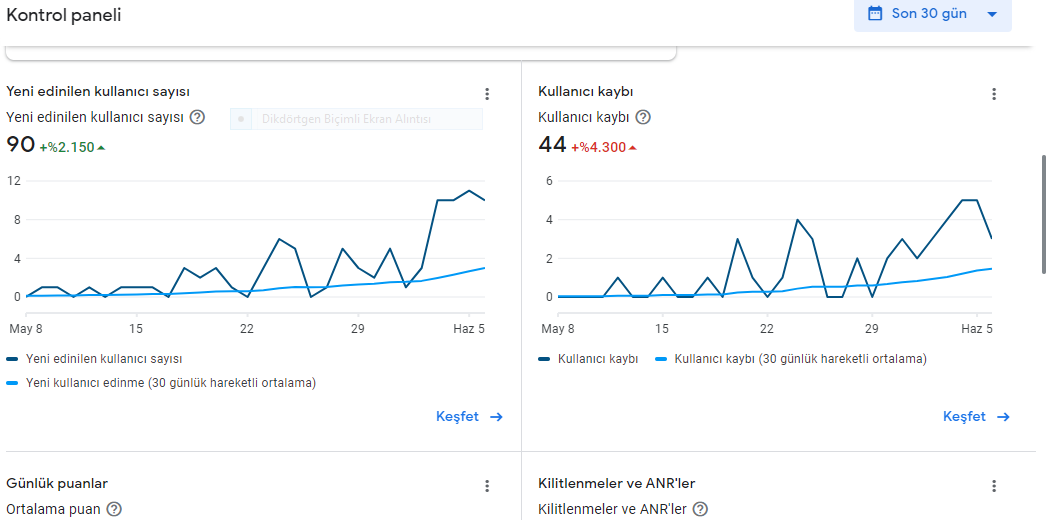Click the page vertical scrollbar thumb

click(x=1043, y=214)
